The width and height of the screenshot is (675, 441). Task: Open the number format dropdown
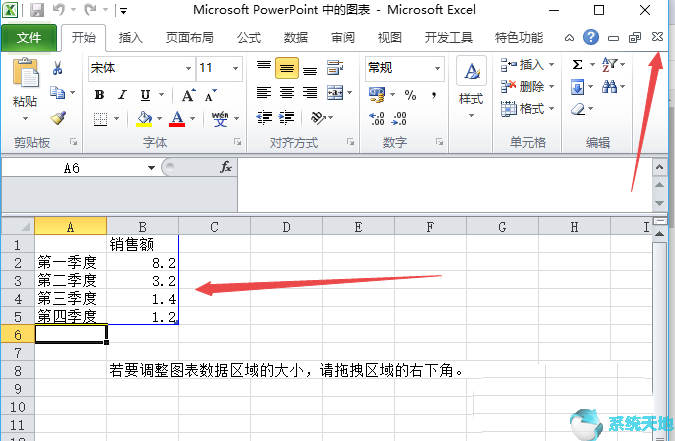pos(437,68)
